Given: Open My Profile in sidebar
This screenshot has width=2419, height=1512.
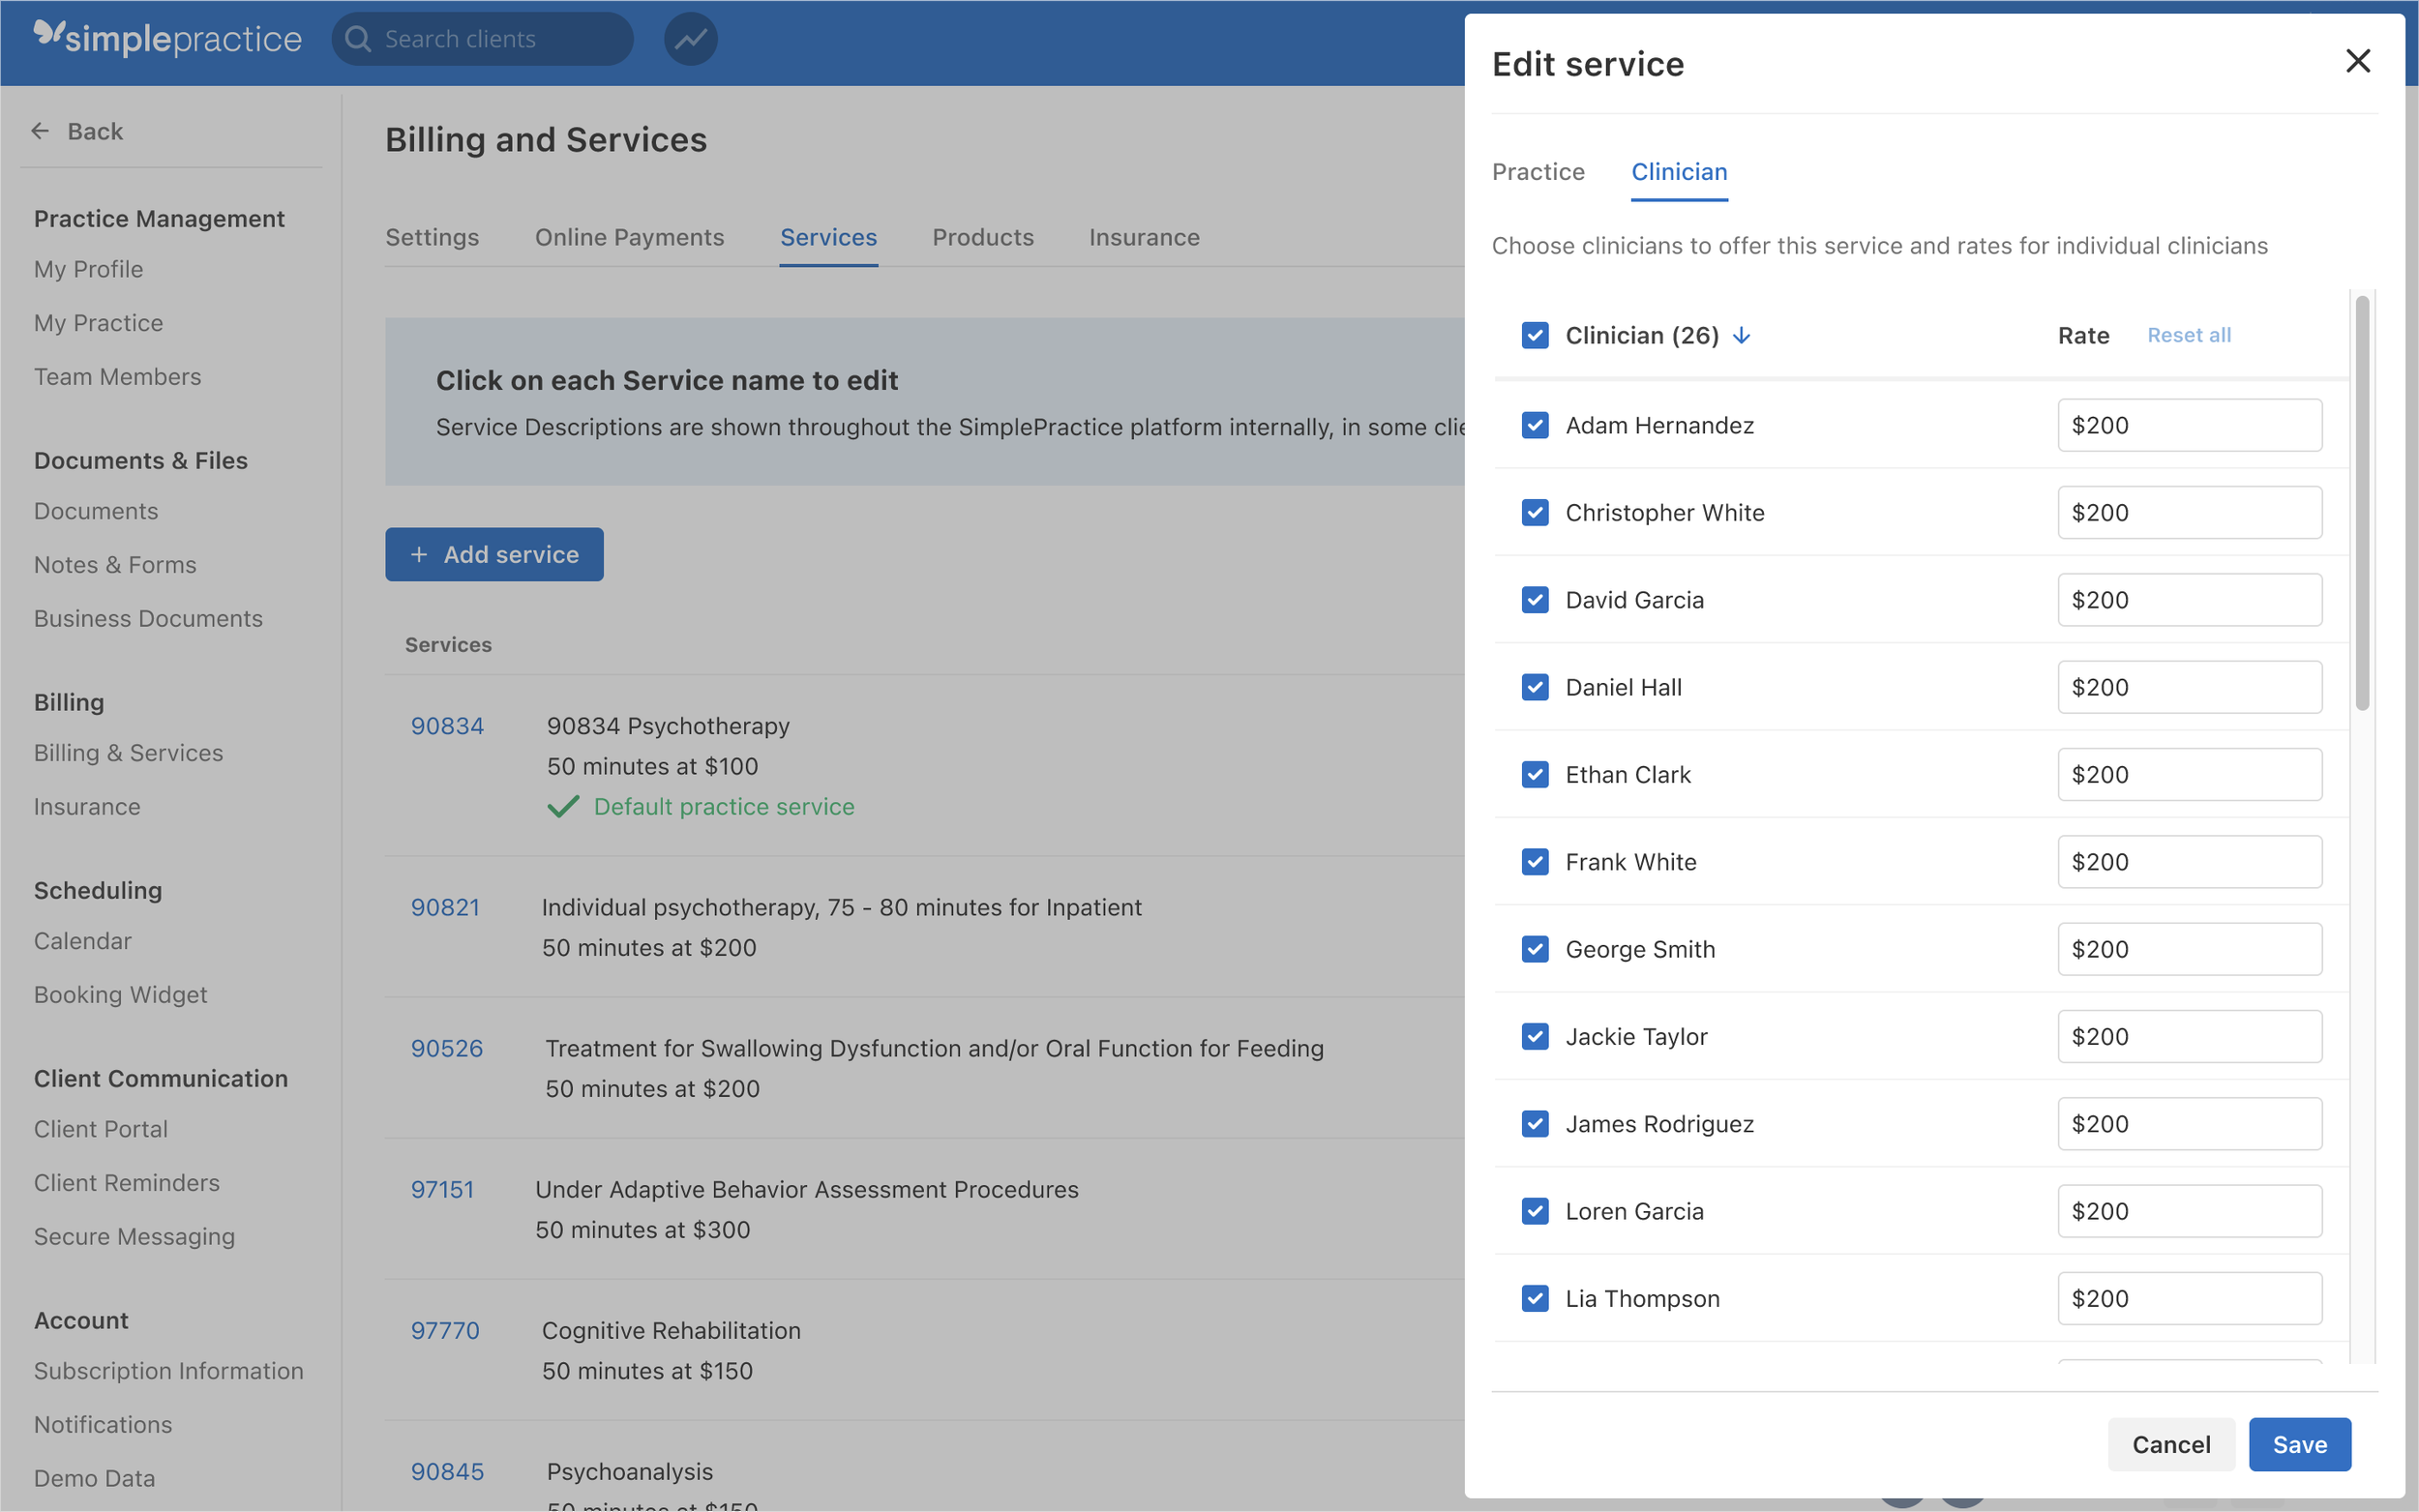Looking at the screenshot, I should tap(88, 269).
